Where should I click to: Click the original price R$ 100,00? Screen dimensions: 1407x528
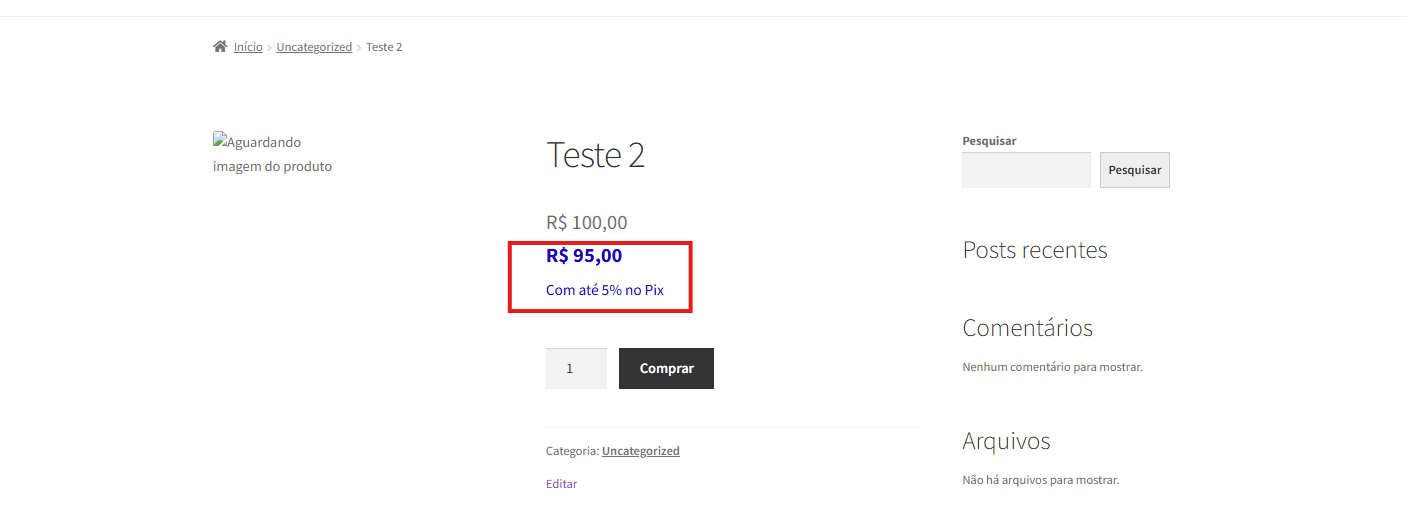(587, 223)
